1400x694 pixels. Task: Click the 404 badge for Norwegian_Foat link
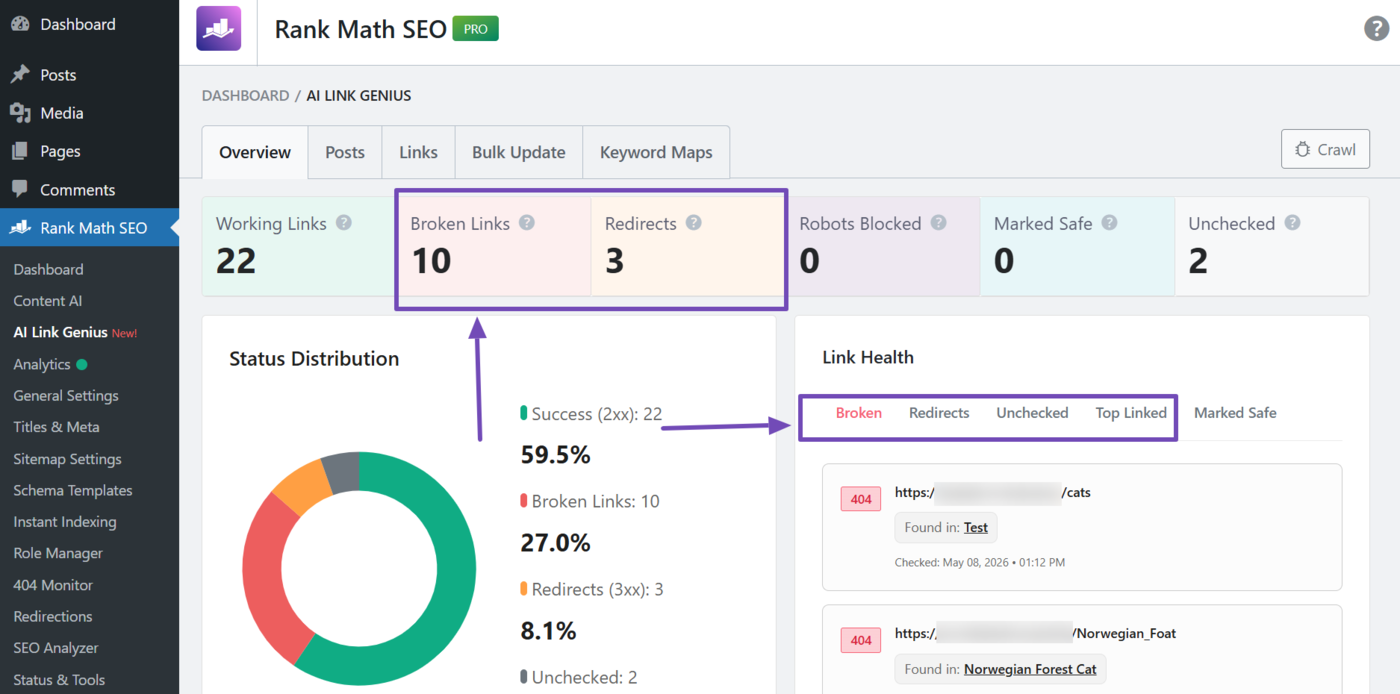861,640
